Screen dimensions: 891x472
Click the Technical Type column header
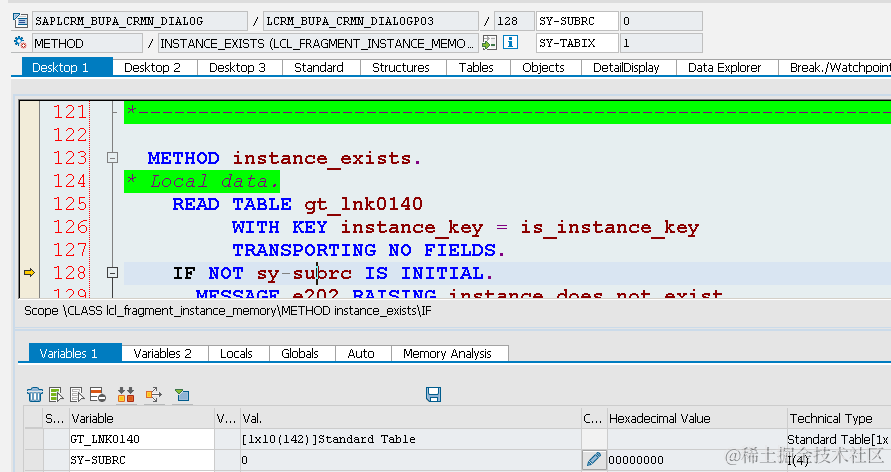point(839,418)
